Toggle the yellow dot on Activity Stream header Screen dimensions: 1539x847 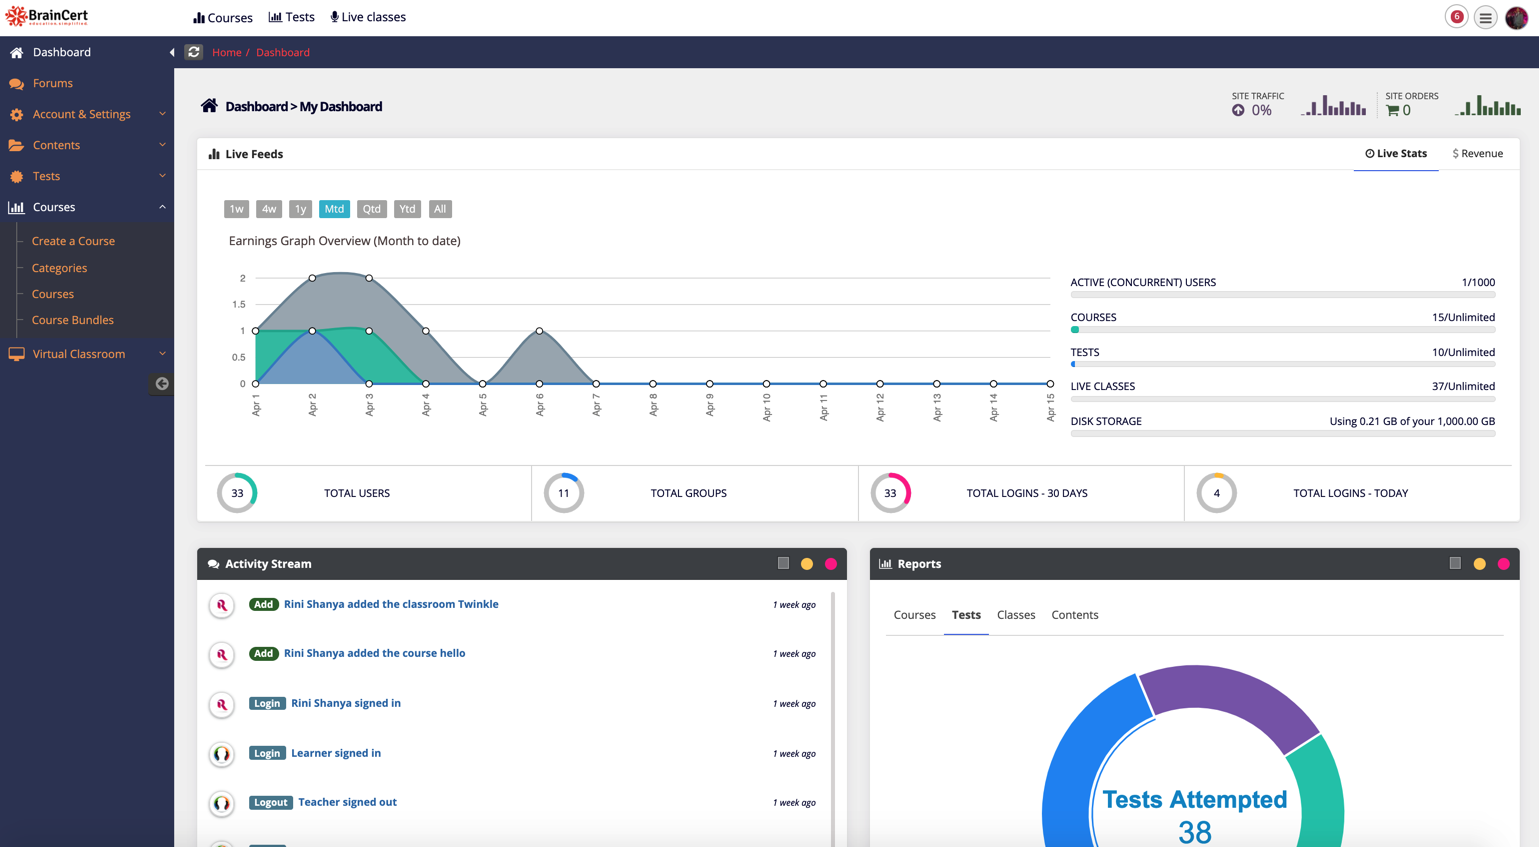(x=807, y=563)
